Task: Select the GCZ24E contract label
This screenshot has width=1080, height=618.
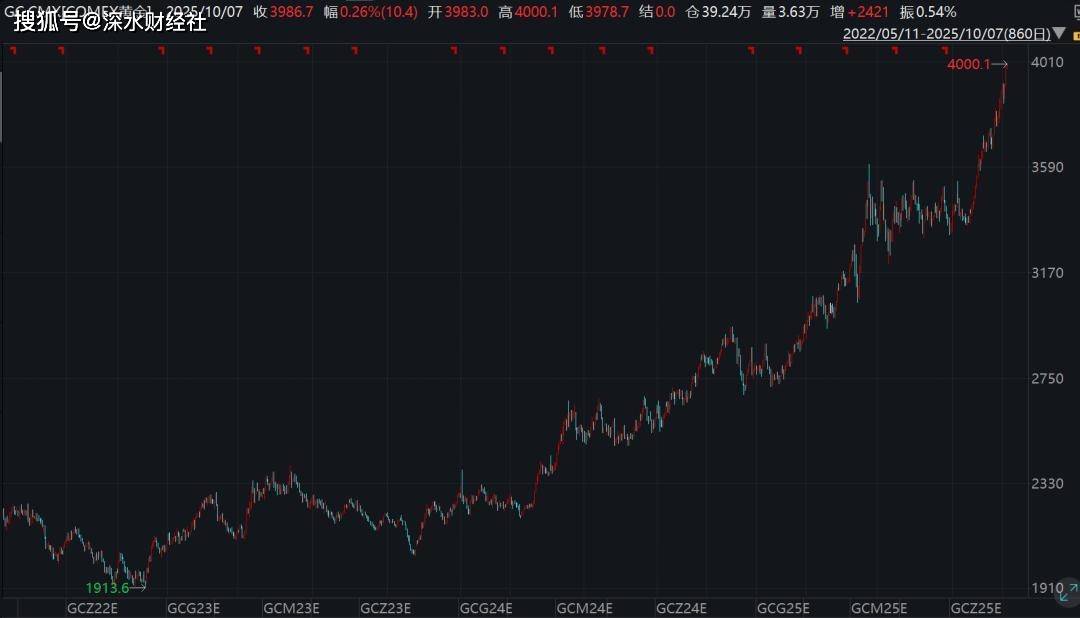Action: tap(681, 608)
